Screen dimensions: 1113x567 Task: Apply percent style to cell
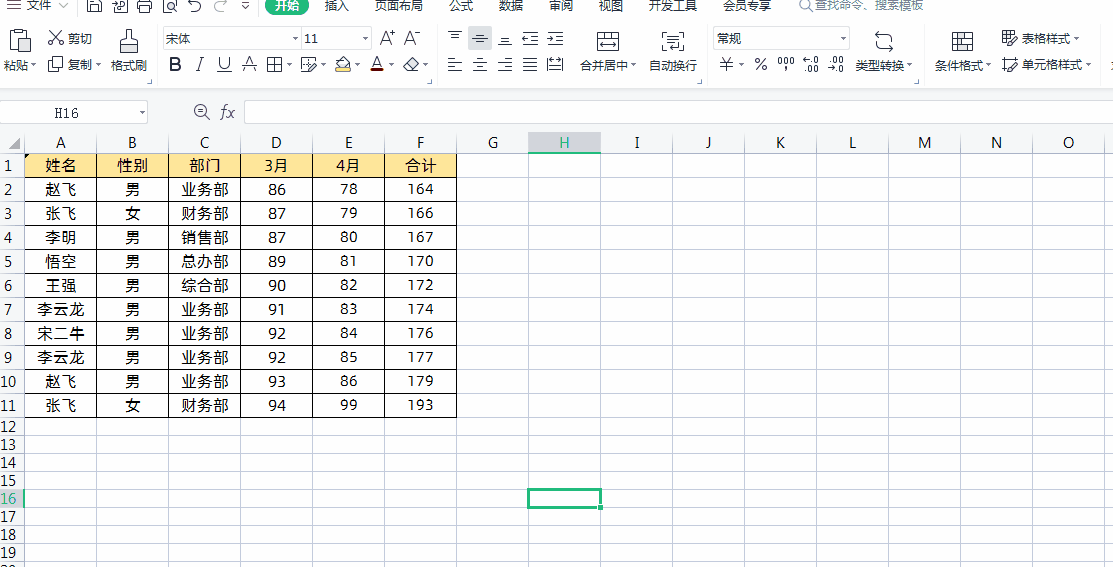761,65
